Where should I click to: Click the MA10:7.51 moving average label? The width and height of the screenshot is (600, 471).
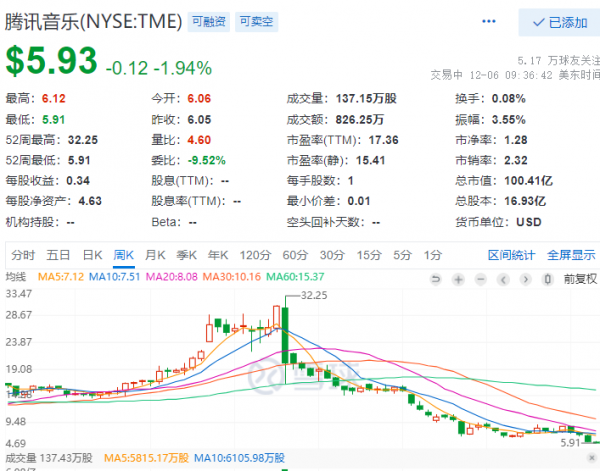[114, 277]
